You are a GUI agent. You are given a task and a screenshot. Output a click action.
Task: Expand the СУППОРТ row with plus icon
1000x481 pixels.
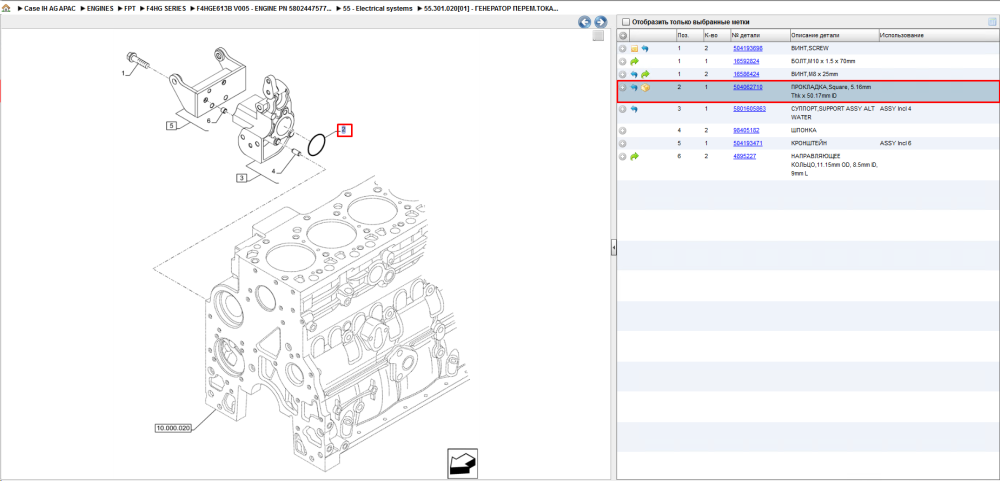(x=623, y=109)
